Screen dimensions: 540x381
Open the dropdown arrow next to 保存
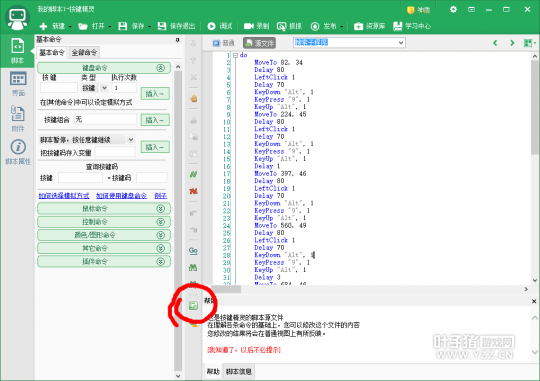[149, 27]
